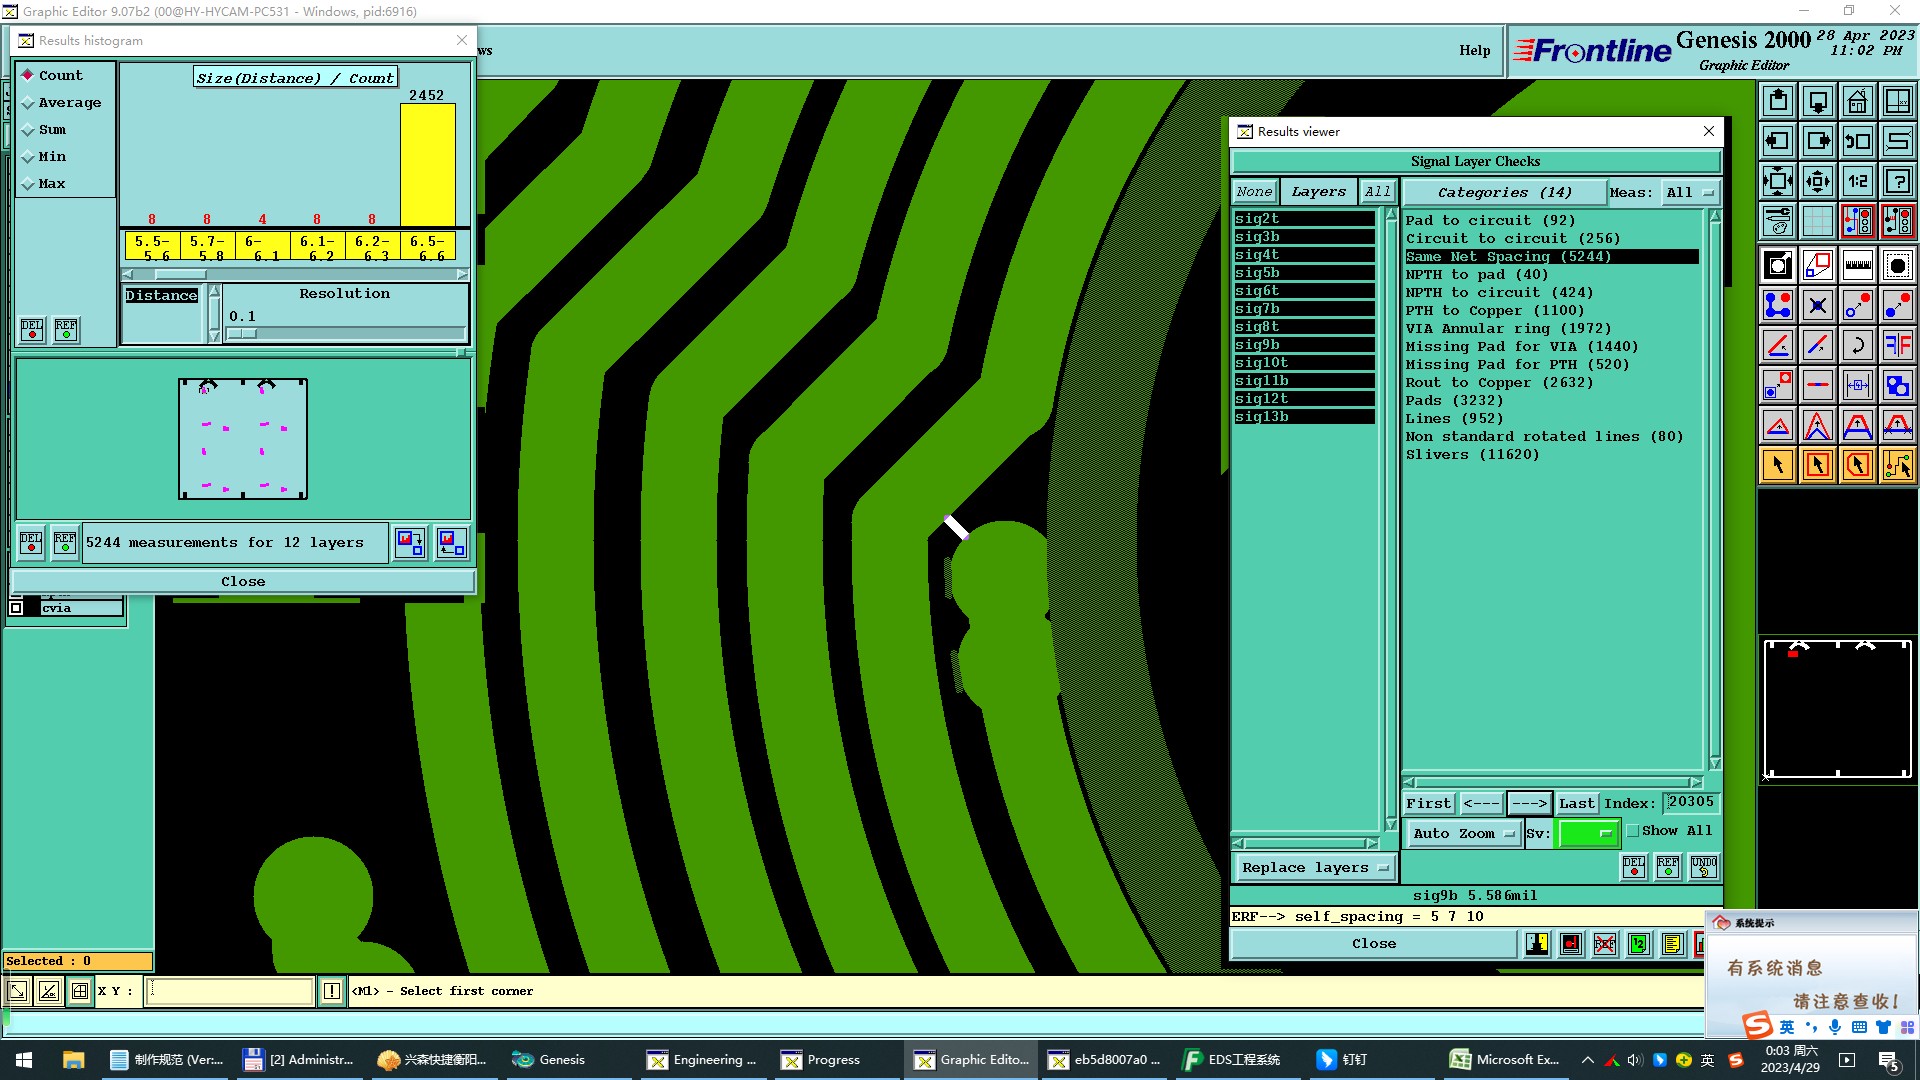The image size is (1920, 1080).
Task: Click the polygon select arrow tool
Action: tap(1857, 465)
